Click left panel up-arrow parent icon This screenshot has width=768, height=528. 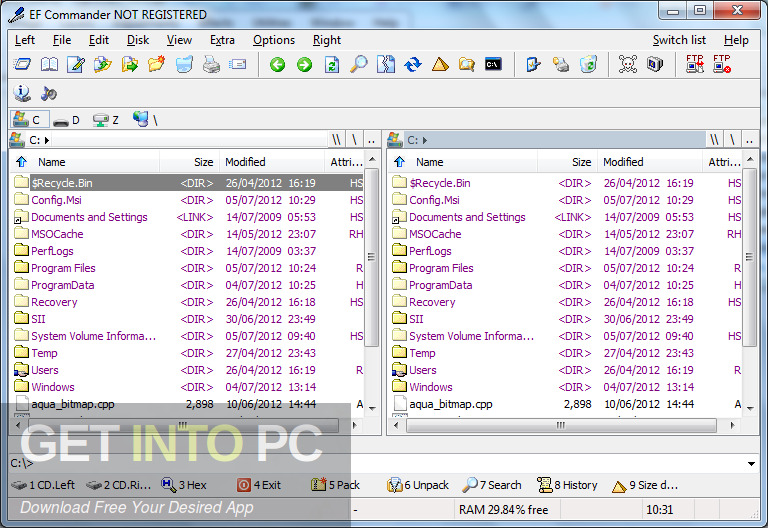click(21, 162)
